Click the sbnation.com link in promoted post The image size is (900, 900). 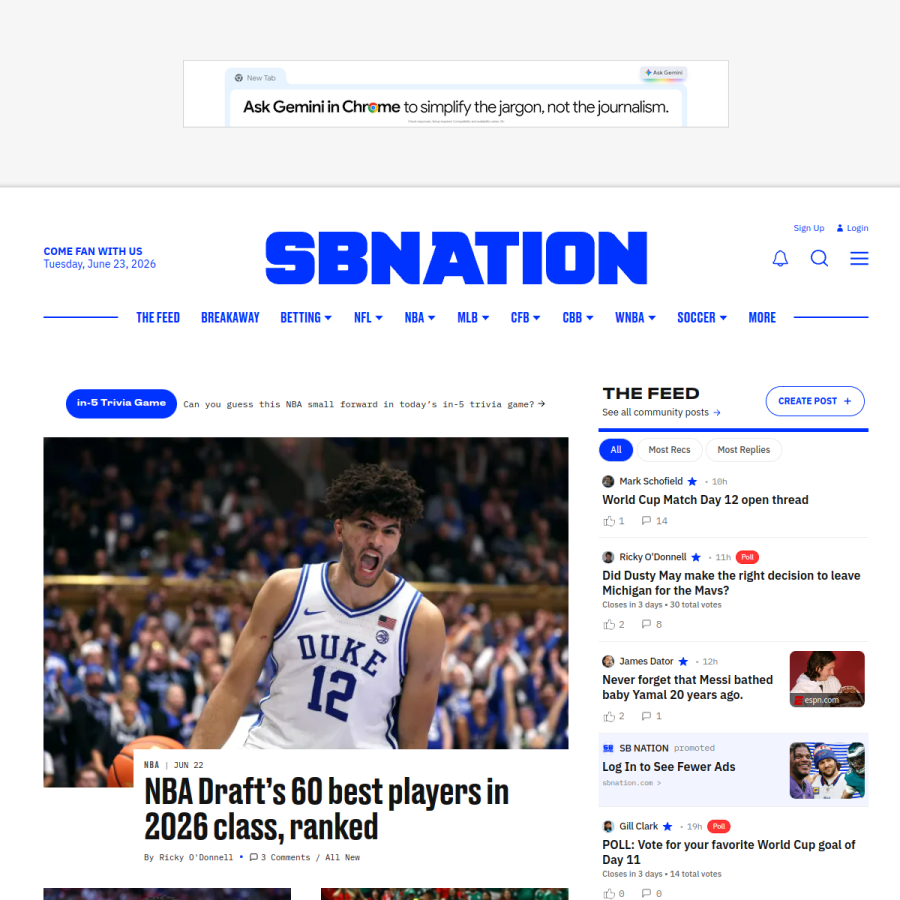click(631, 783)
